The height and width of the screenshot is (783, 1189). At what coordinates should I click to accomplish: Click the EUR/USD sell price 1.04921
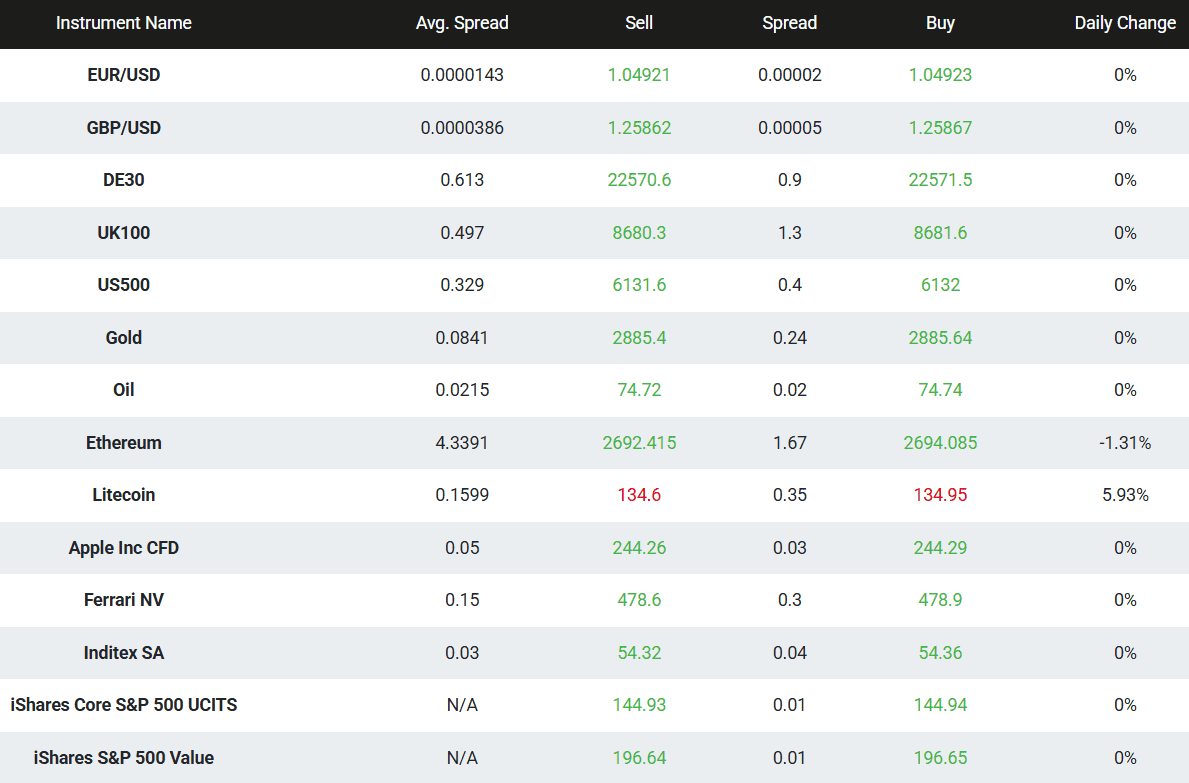(x=639, y=75)
